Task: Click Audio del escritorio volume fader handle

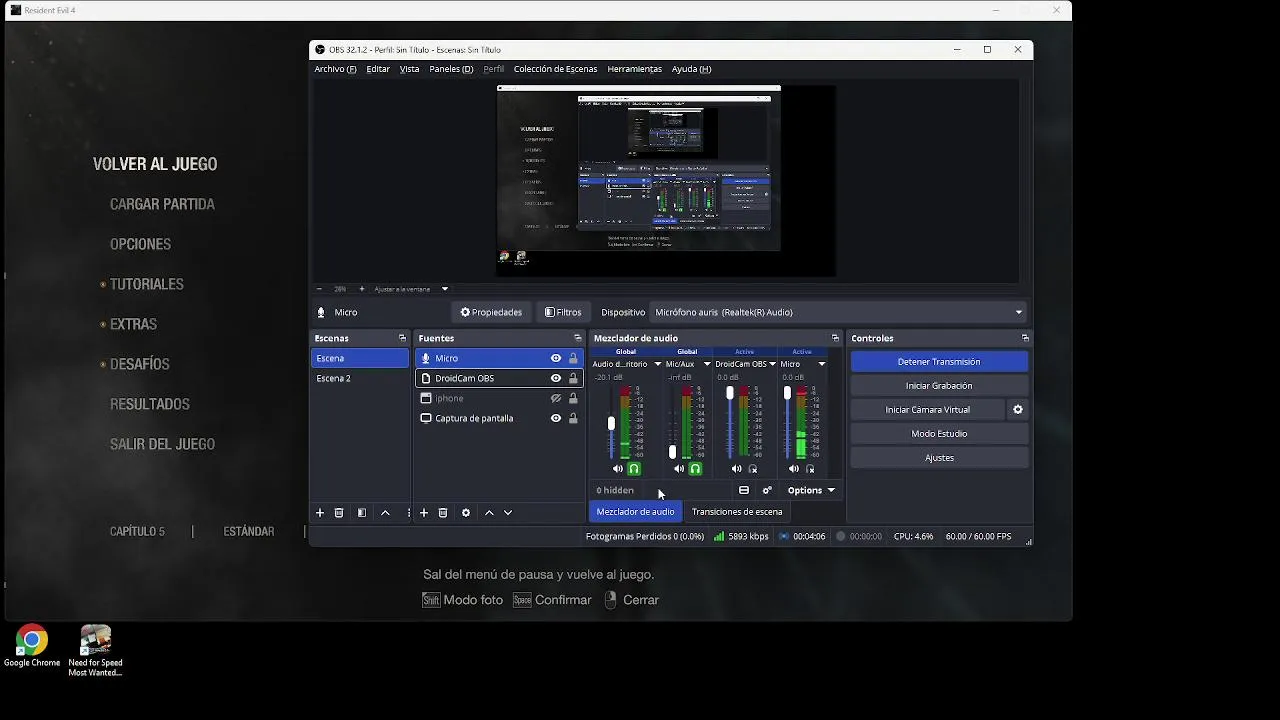Action: tap(611, 424)
